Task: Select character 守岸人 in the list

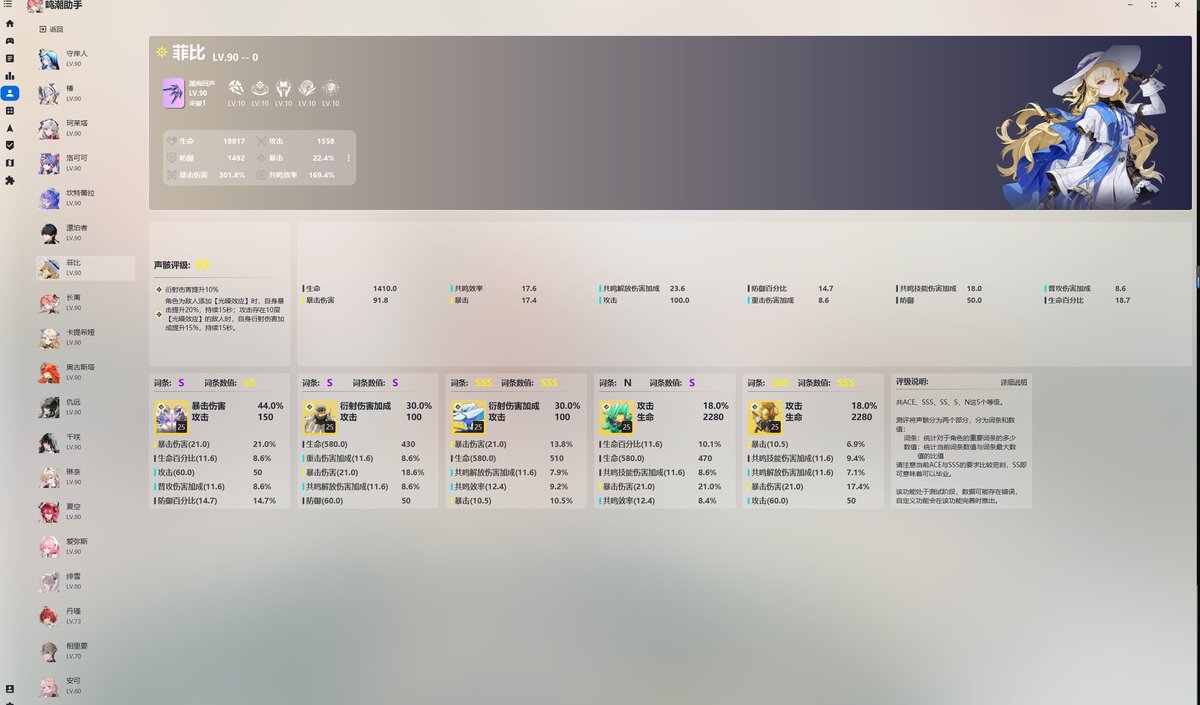Action: pos(86,59)
